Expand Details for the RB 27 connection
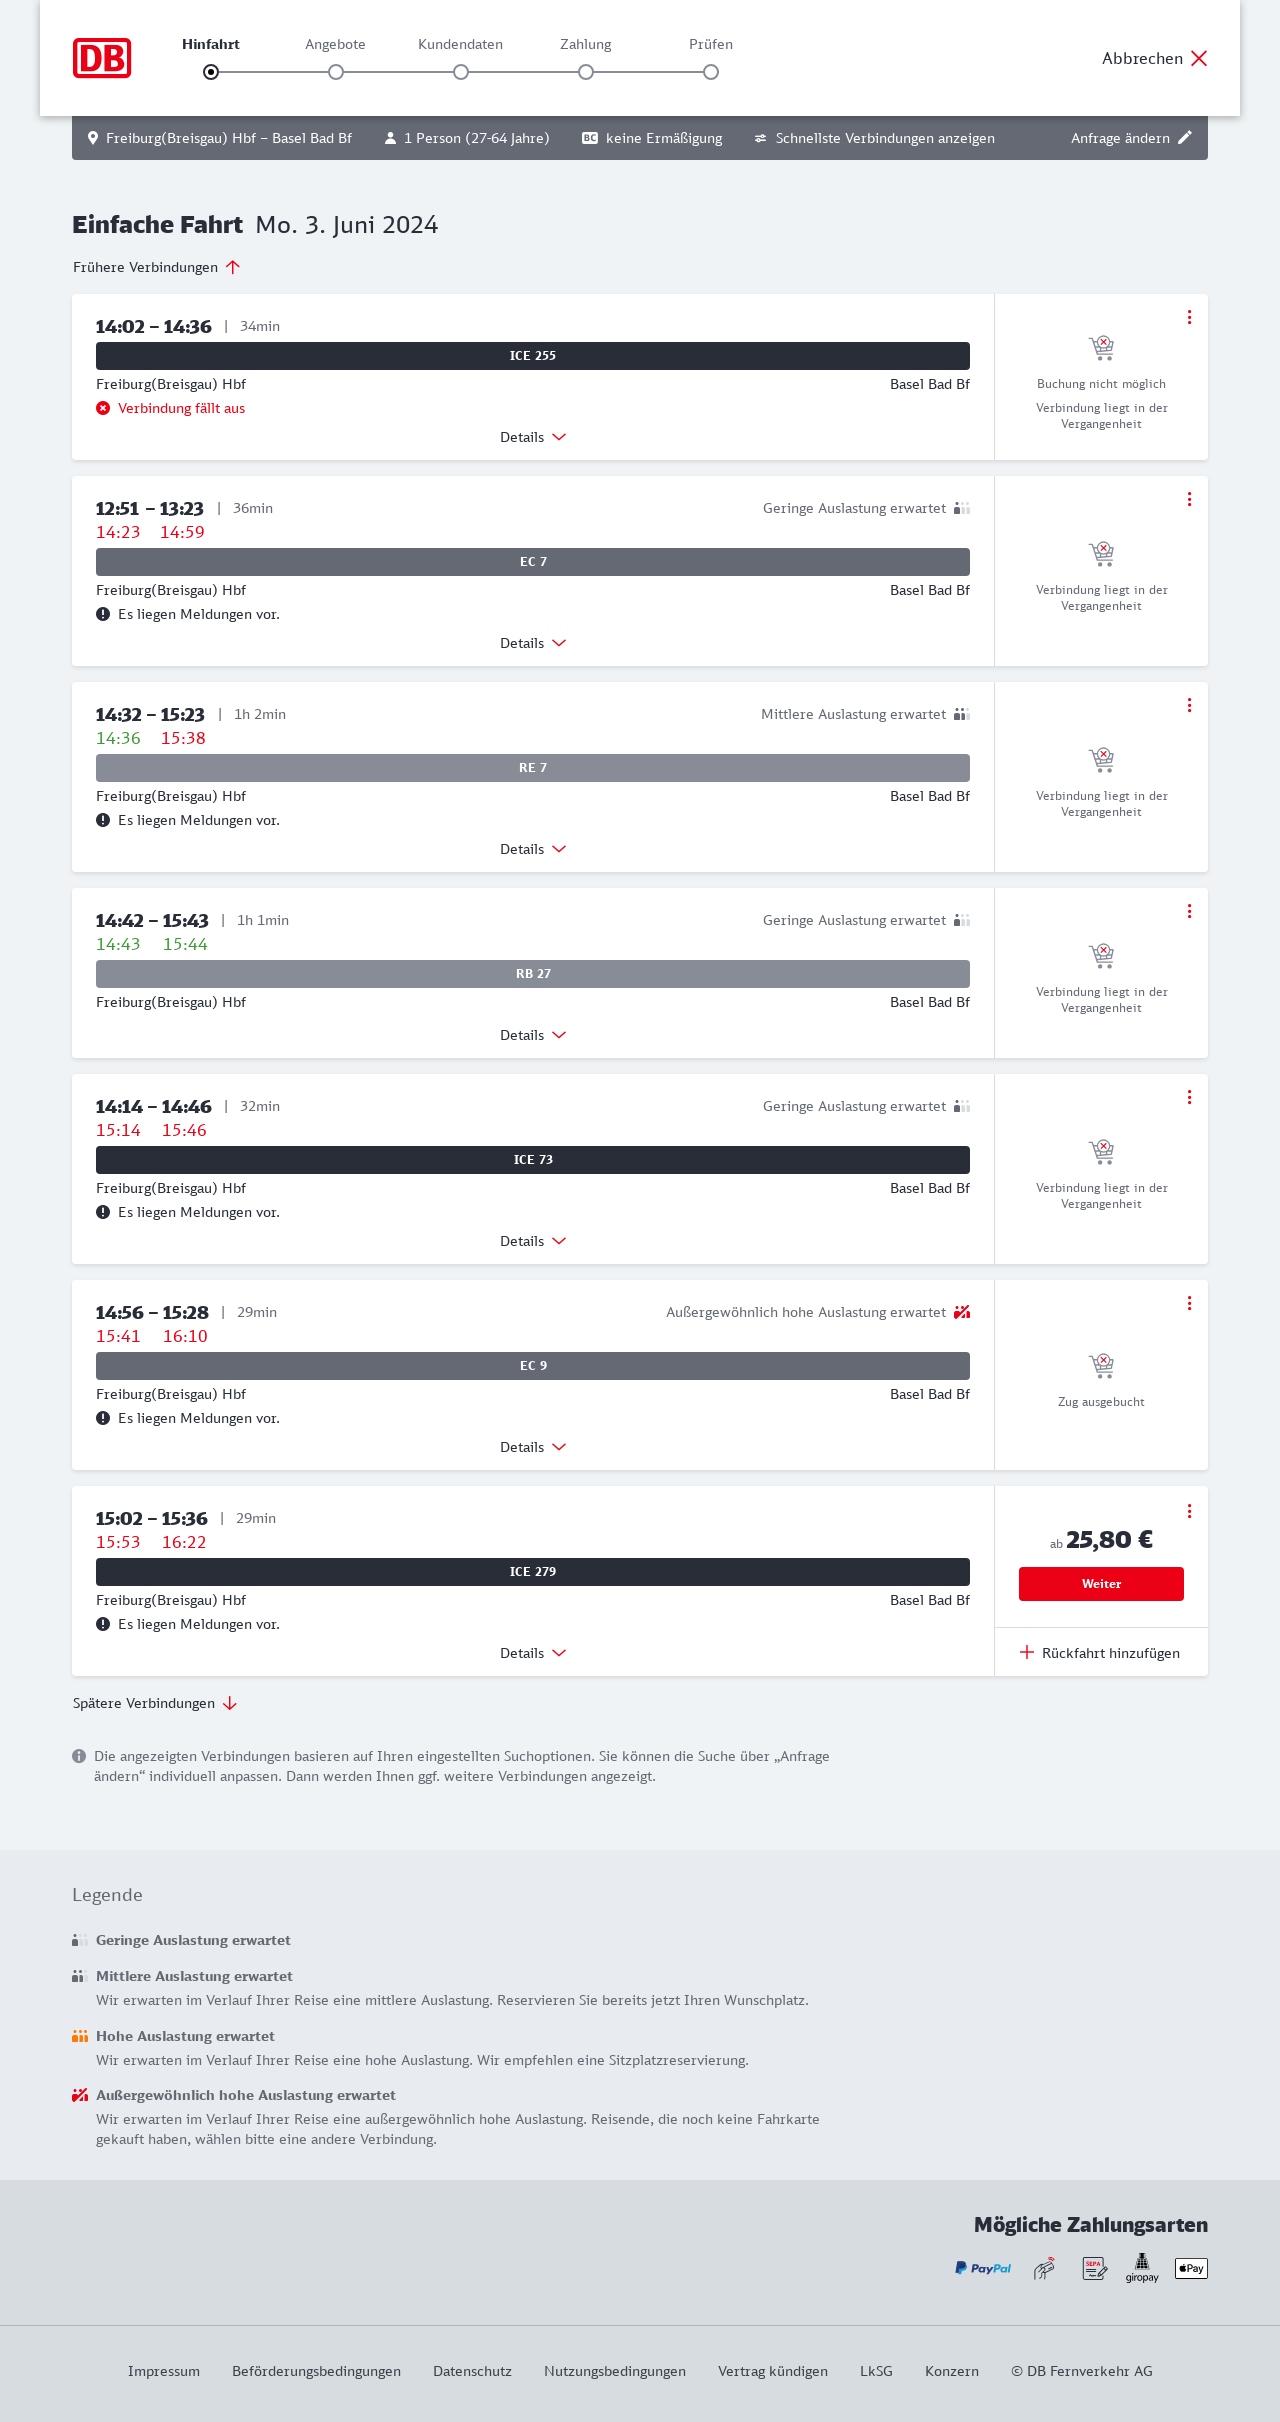Screen dimensions: 1280x2422 [532, 1035]
